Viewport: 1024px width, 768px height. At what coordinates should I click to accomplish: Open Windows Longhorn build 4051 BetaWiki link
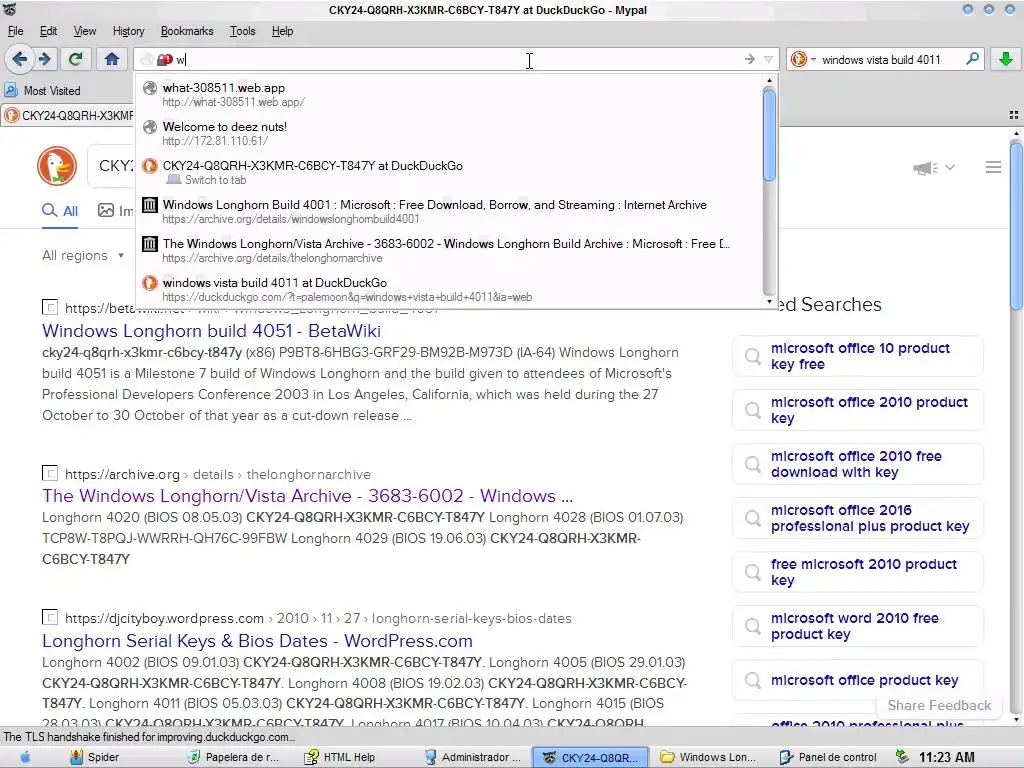pyautogui.click(x=211, y=330)
